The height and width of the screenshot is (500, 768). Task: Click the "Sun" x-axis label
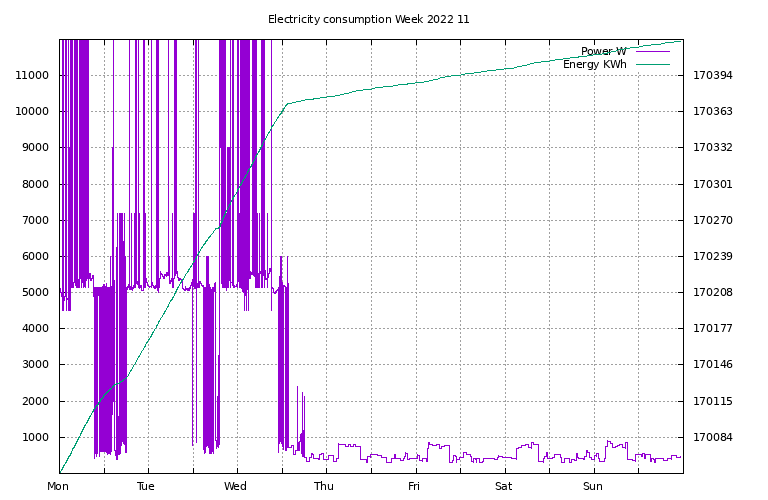click(x=593, y=486)
